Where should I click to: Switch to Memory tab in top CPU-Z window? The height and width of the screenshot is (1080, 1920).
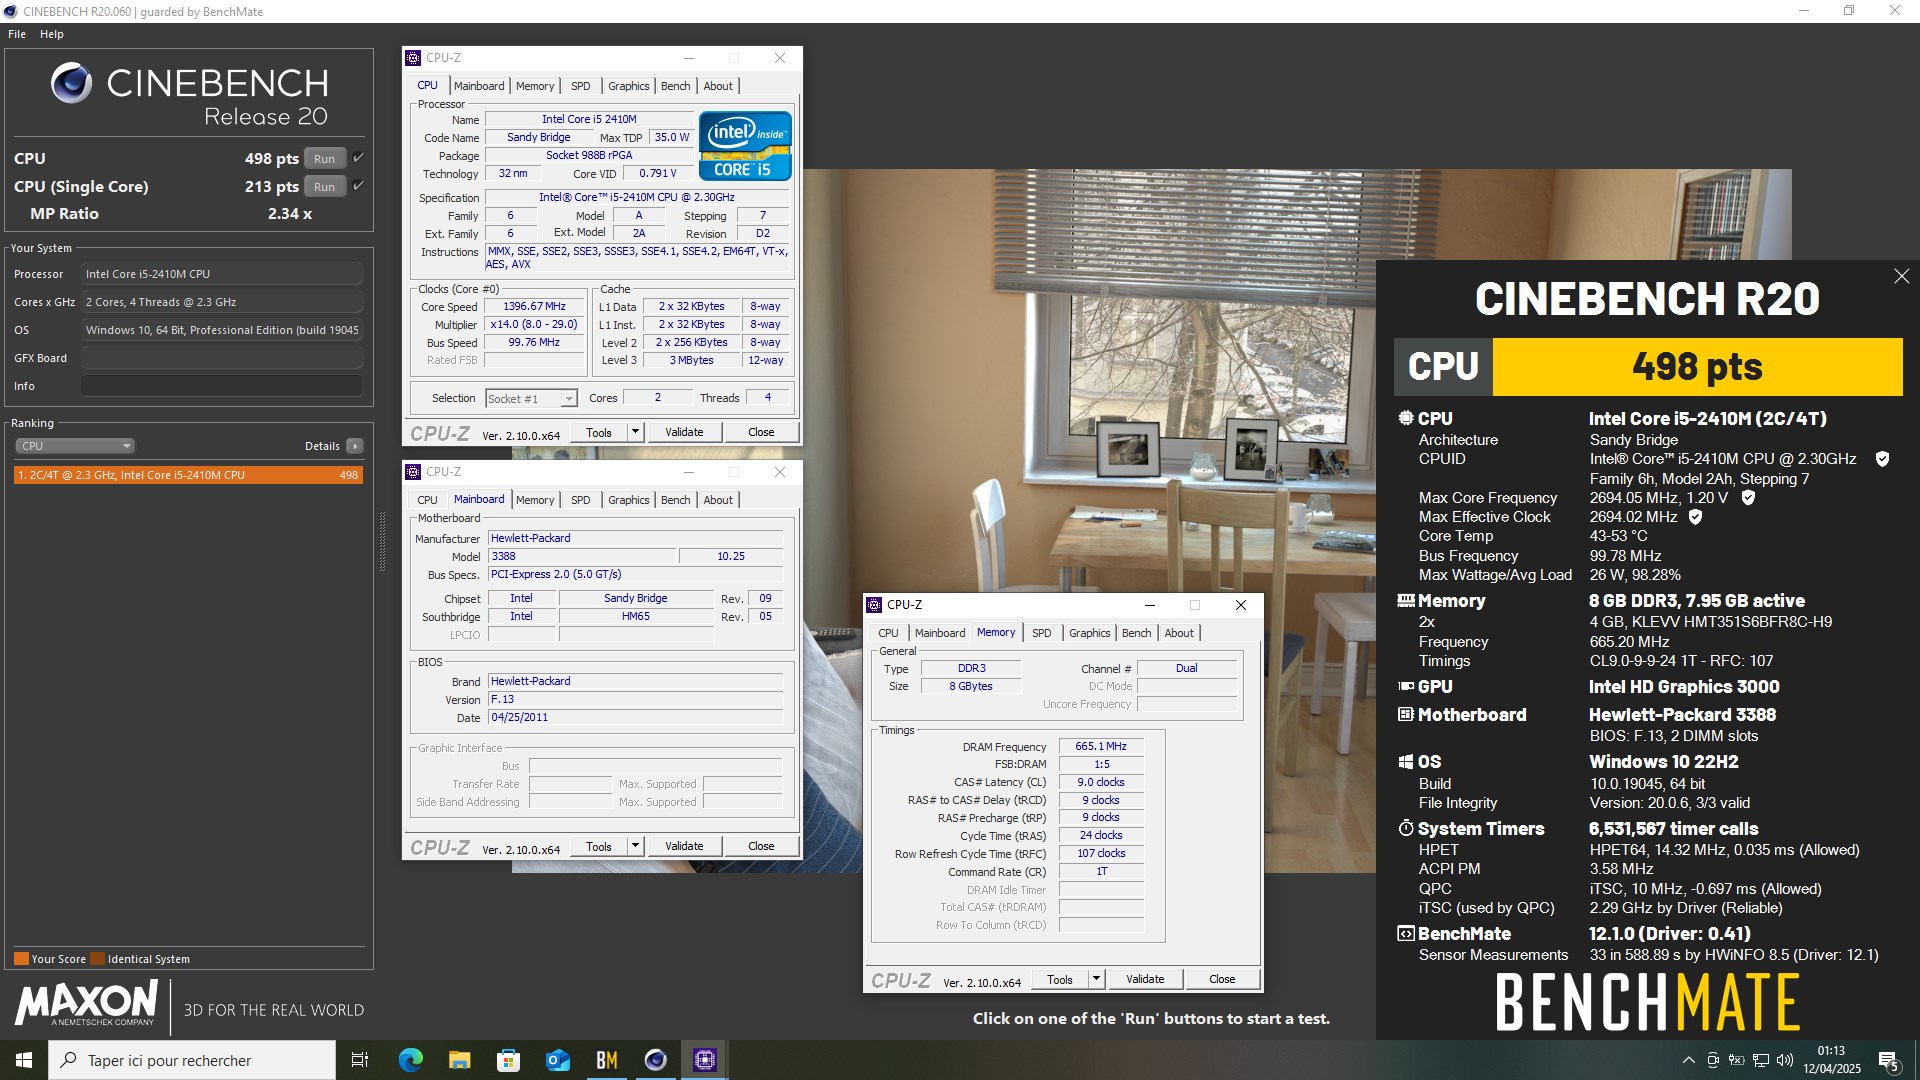tap(535, 86)
